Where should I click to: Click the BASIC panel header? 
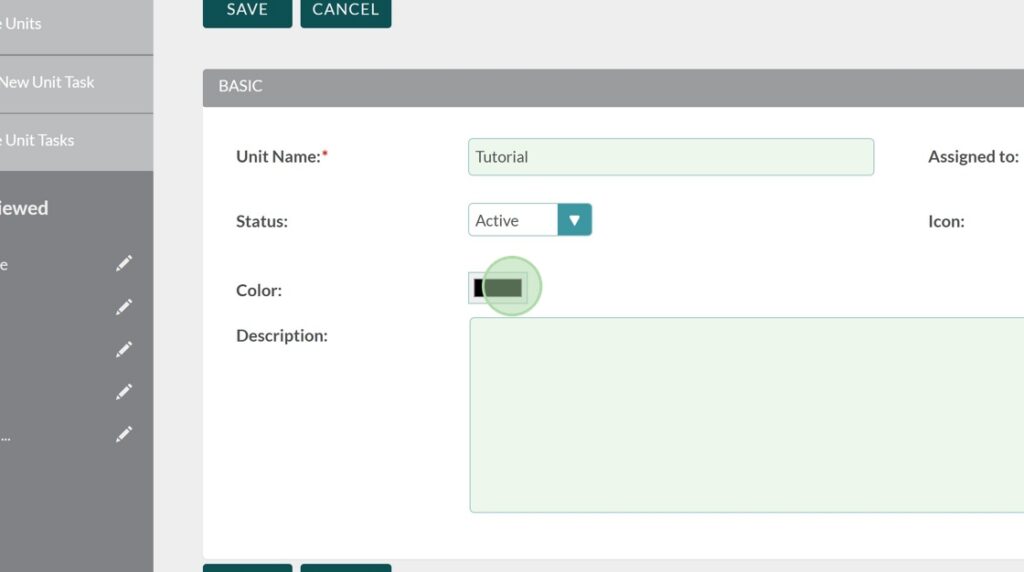tap(612, 87)
